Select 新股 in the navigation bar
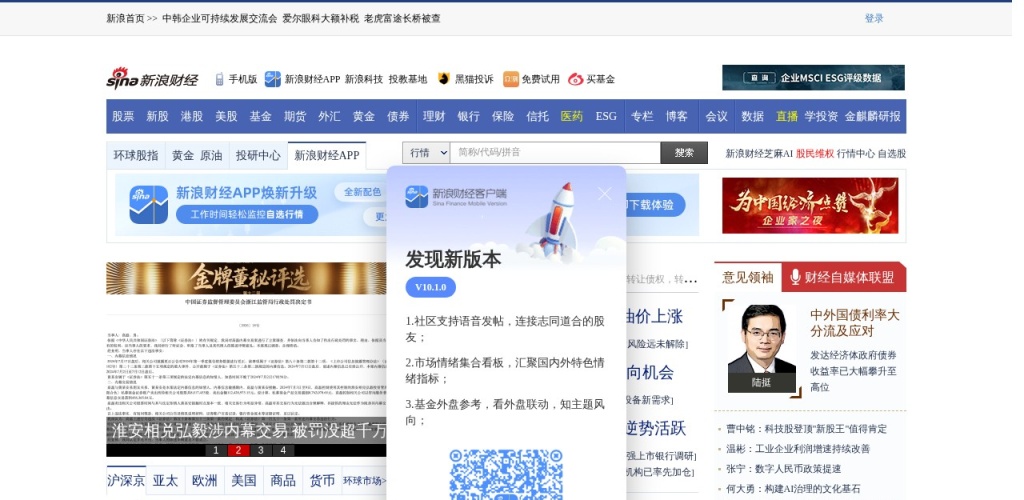The image size is (1024, 500). (x=157, y=116)
